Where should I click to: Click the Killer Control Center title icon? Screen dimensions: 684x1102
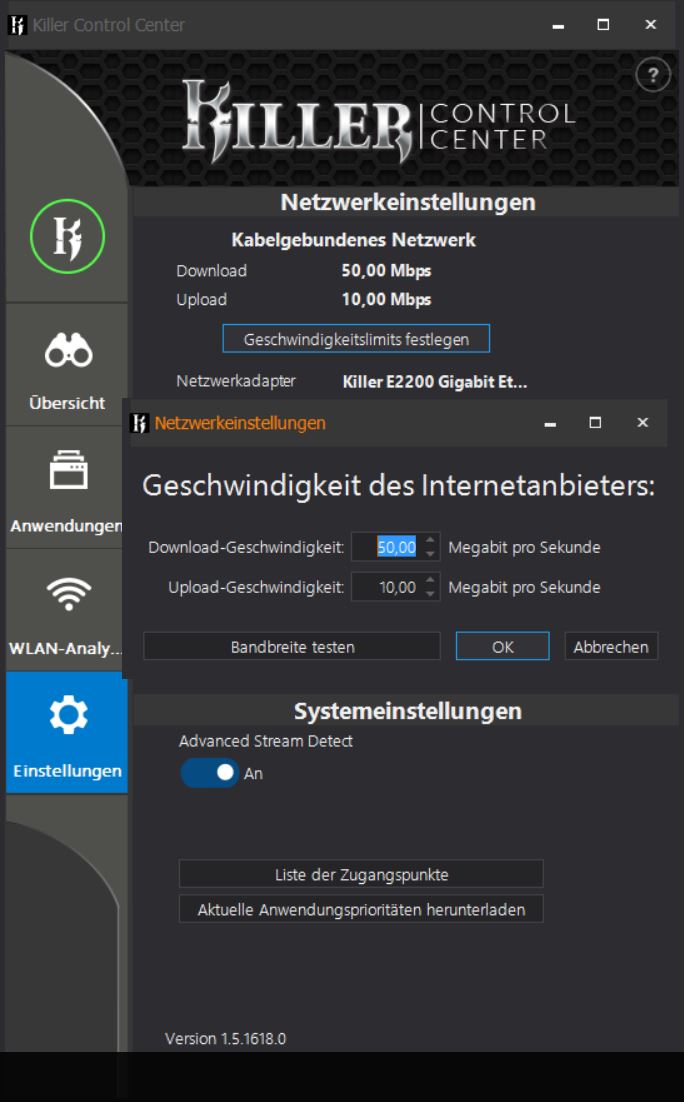pyautogui.click(x=17, y=25)
